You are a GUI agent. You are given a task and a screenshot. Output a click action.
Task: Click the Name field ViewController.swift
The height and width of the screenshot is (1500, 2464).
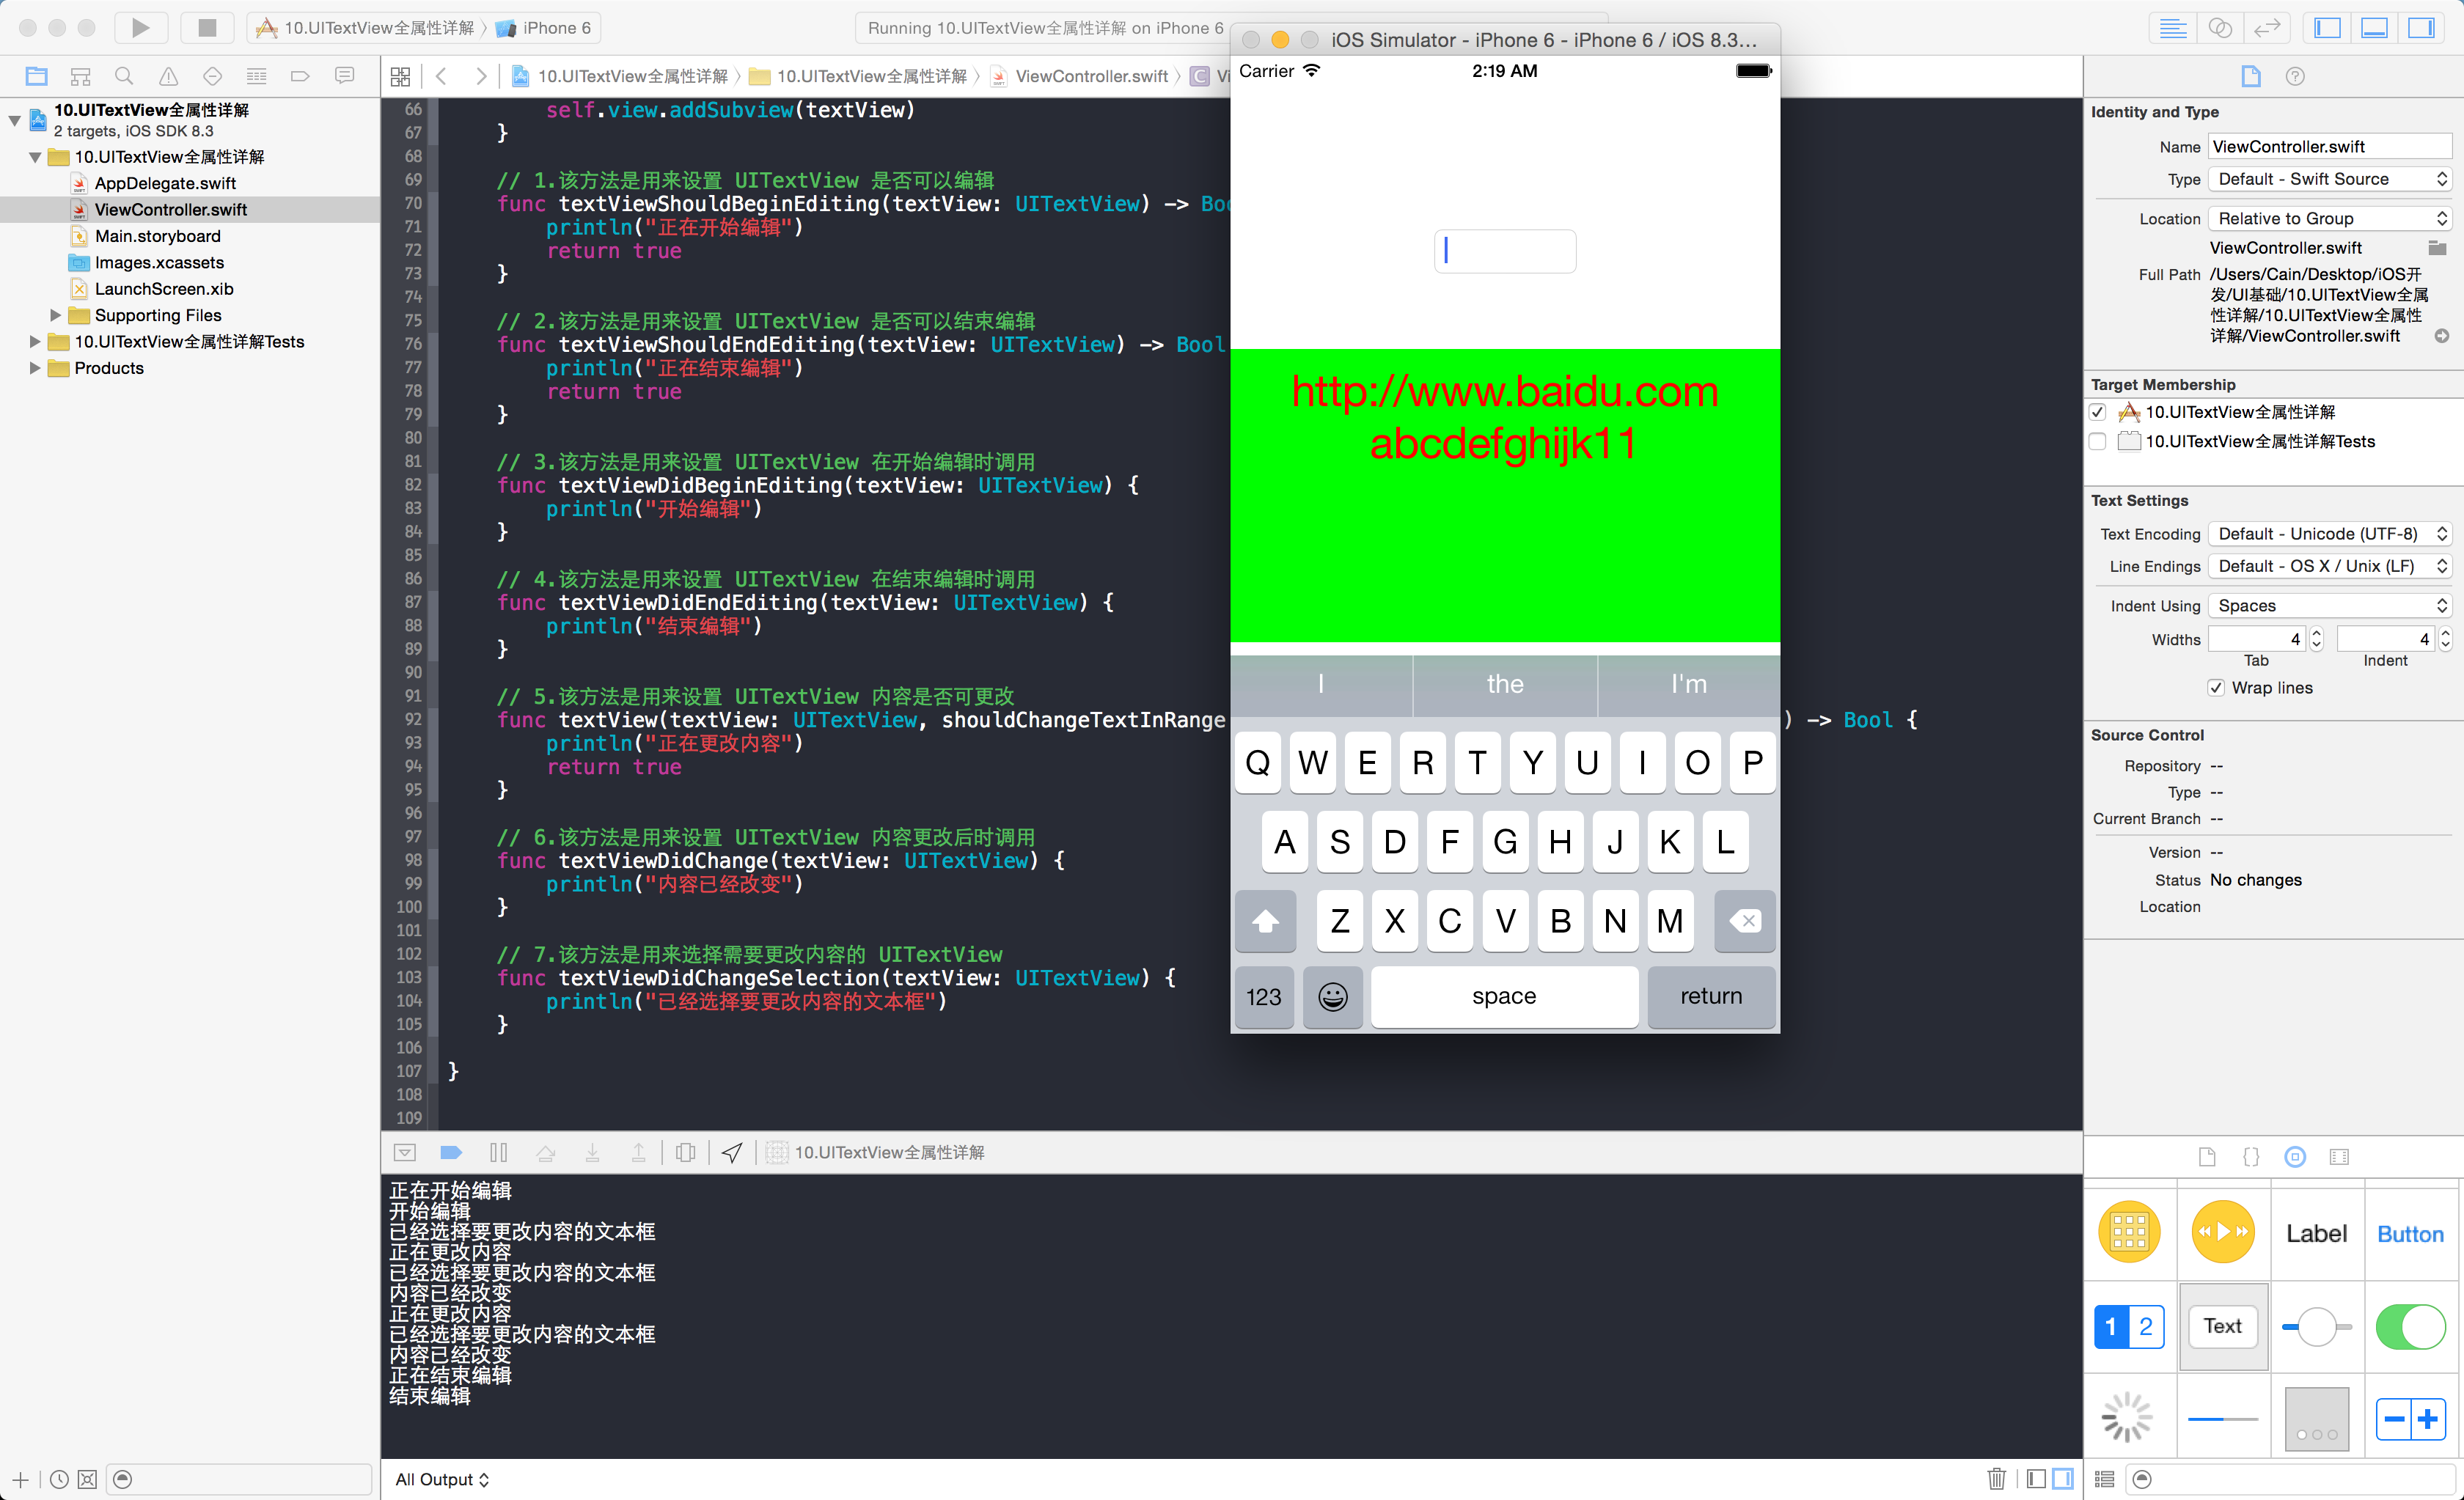click(2329, 147)
